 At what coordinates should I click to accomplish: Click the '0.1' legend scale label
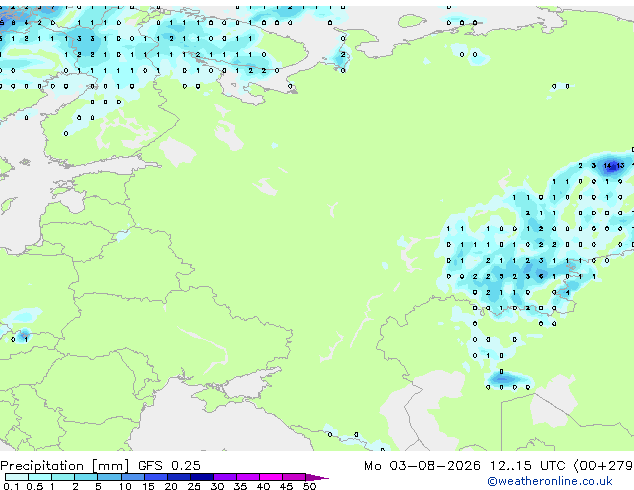point(11,486)
